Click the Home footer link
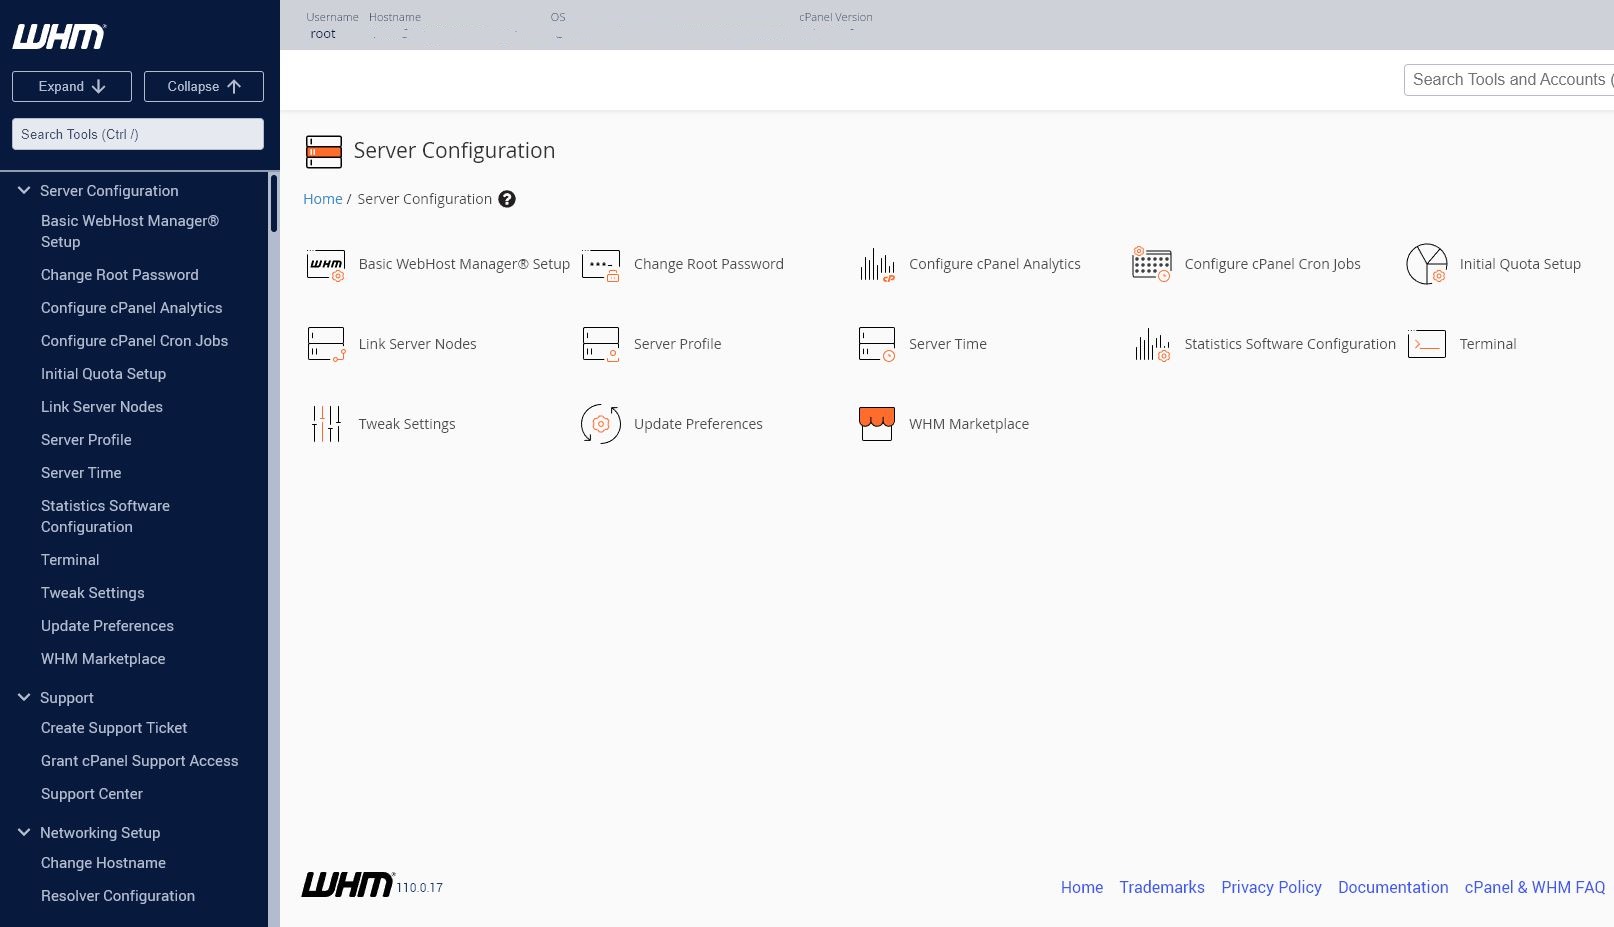1614x927 pixels. (x=1082, y=887)
